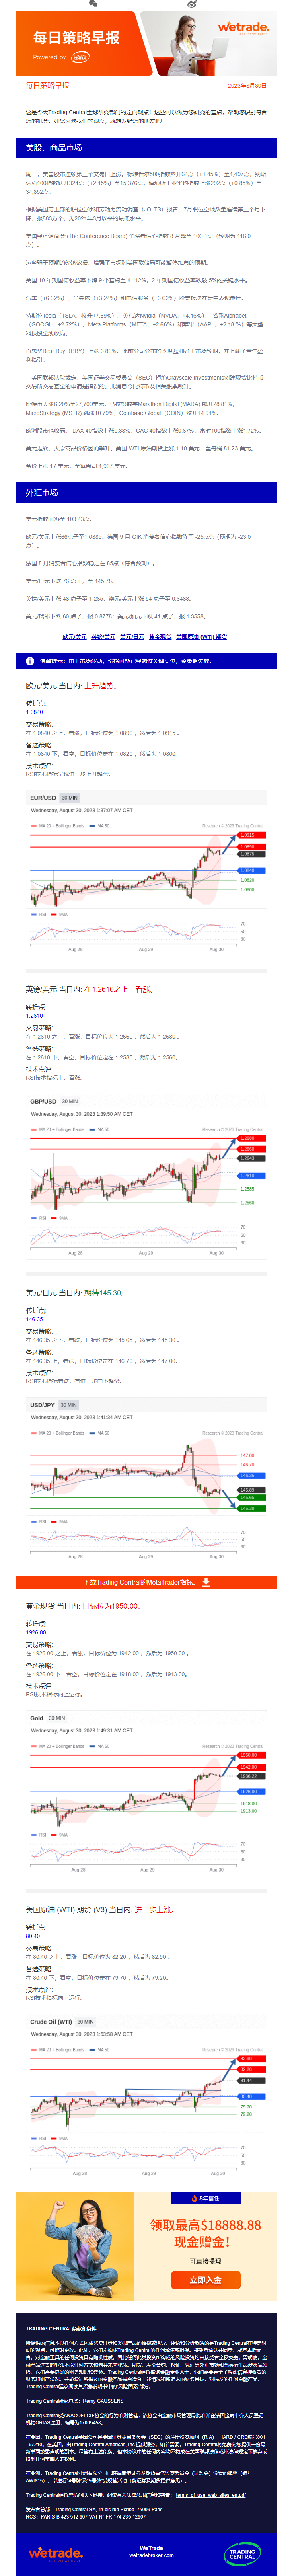Viewport: 292px width, 2576px height.
Task: Click the pivot value 1.2610
Action: [x=34, y=1016]
